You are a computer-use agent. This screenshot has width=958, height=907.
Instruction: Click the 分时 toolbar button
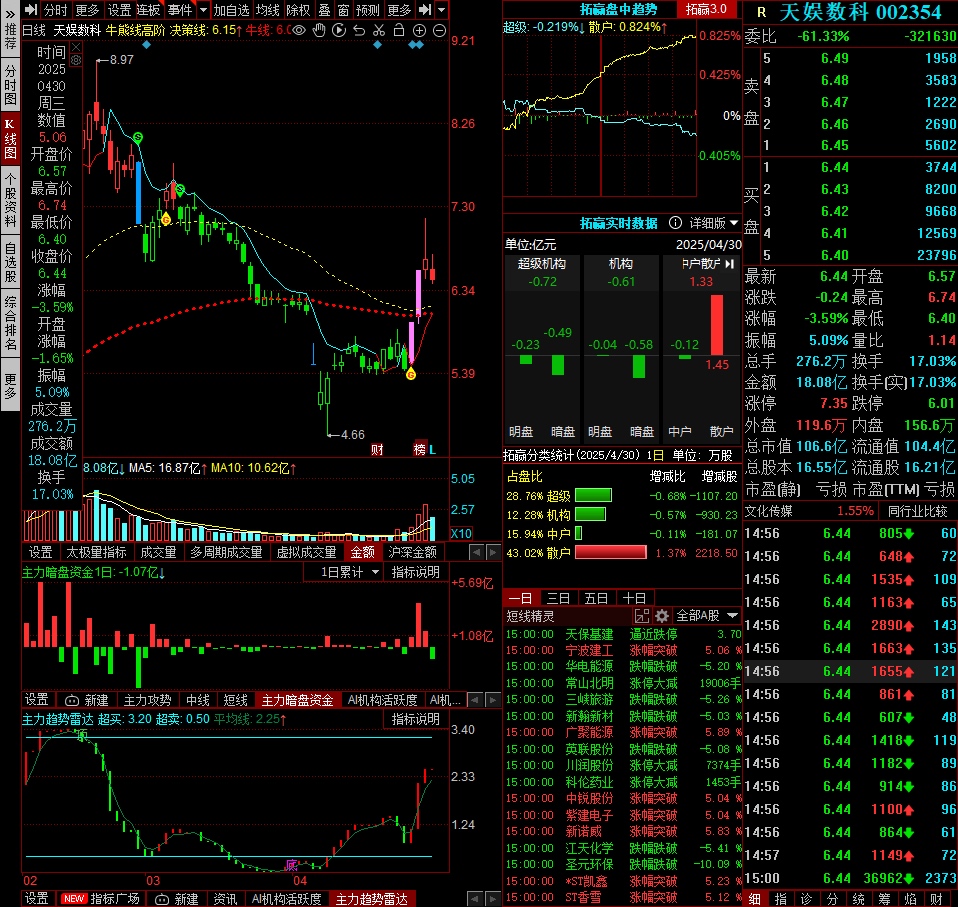coord(56,10)
